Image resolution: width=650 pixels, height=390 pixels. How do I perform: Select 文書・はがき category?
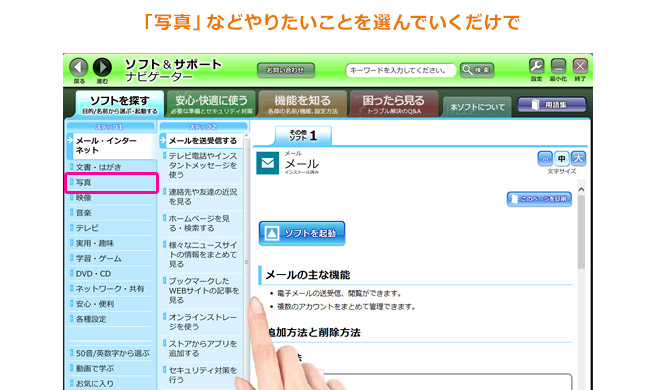[x=112, y=167]
